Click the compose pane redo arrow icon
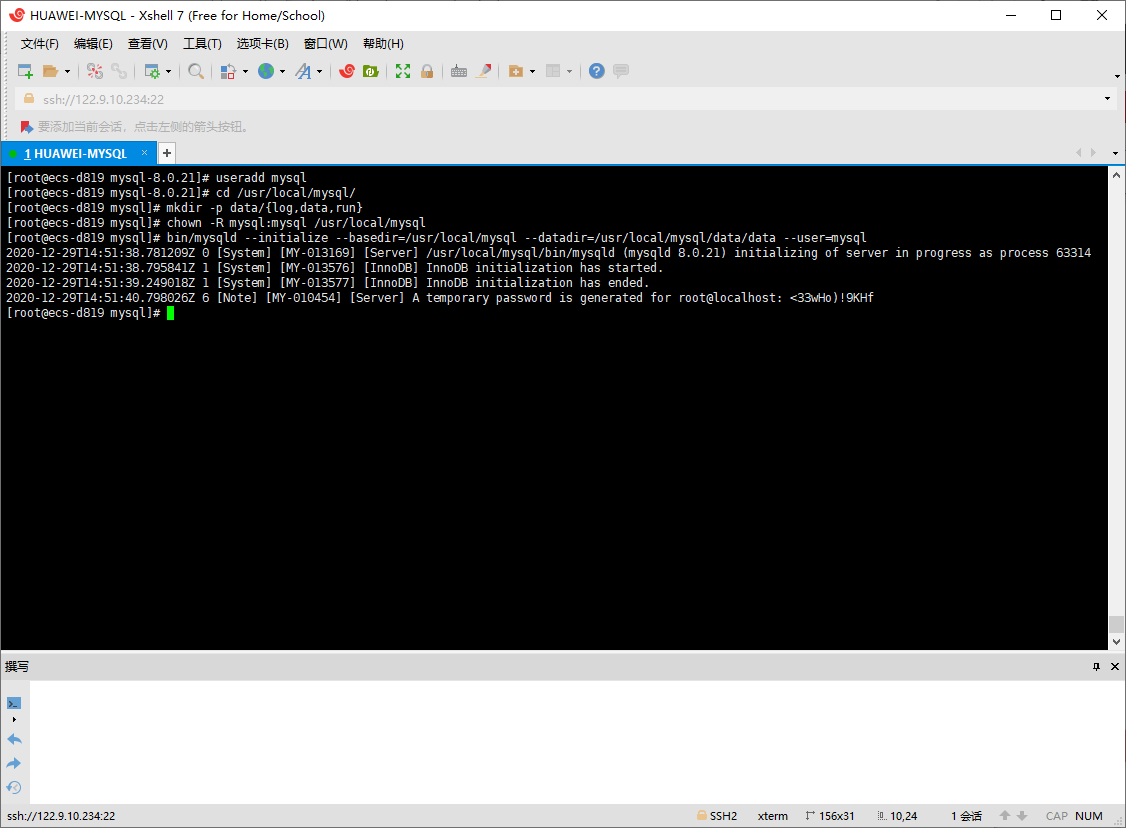 (x=14, y=763)
